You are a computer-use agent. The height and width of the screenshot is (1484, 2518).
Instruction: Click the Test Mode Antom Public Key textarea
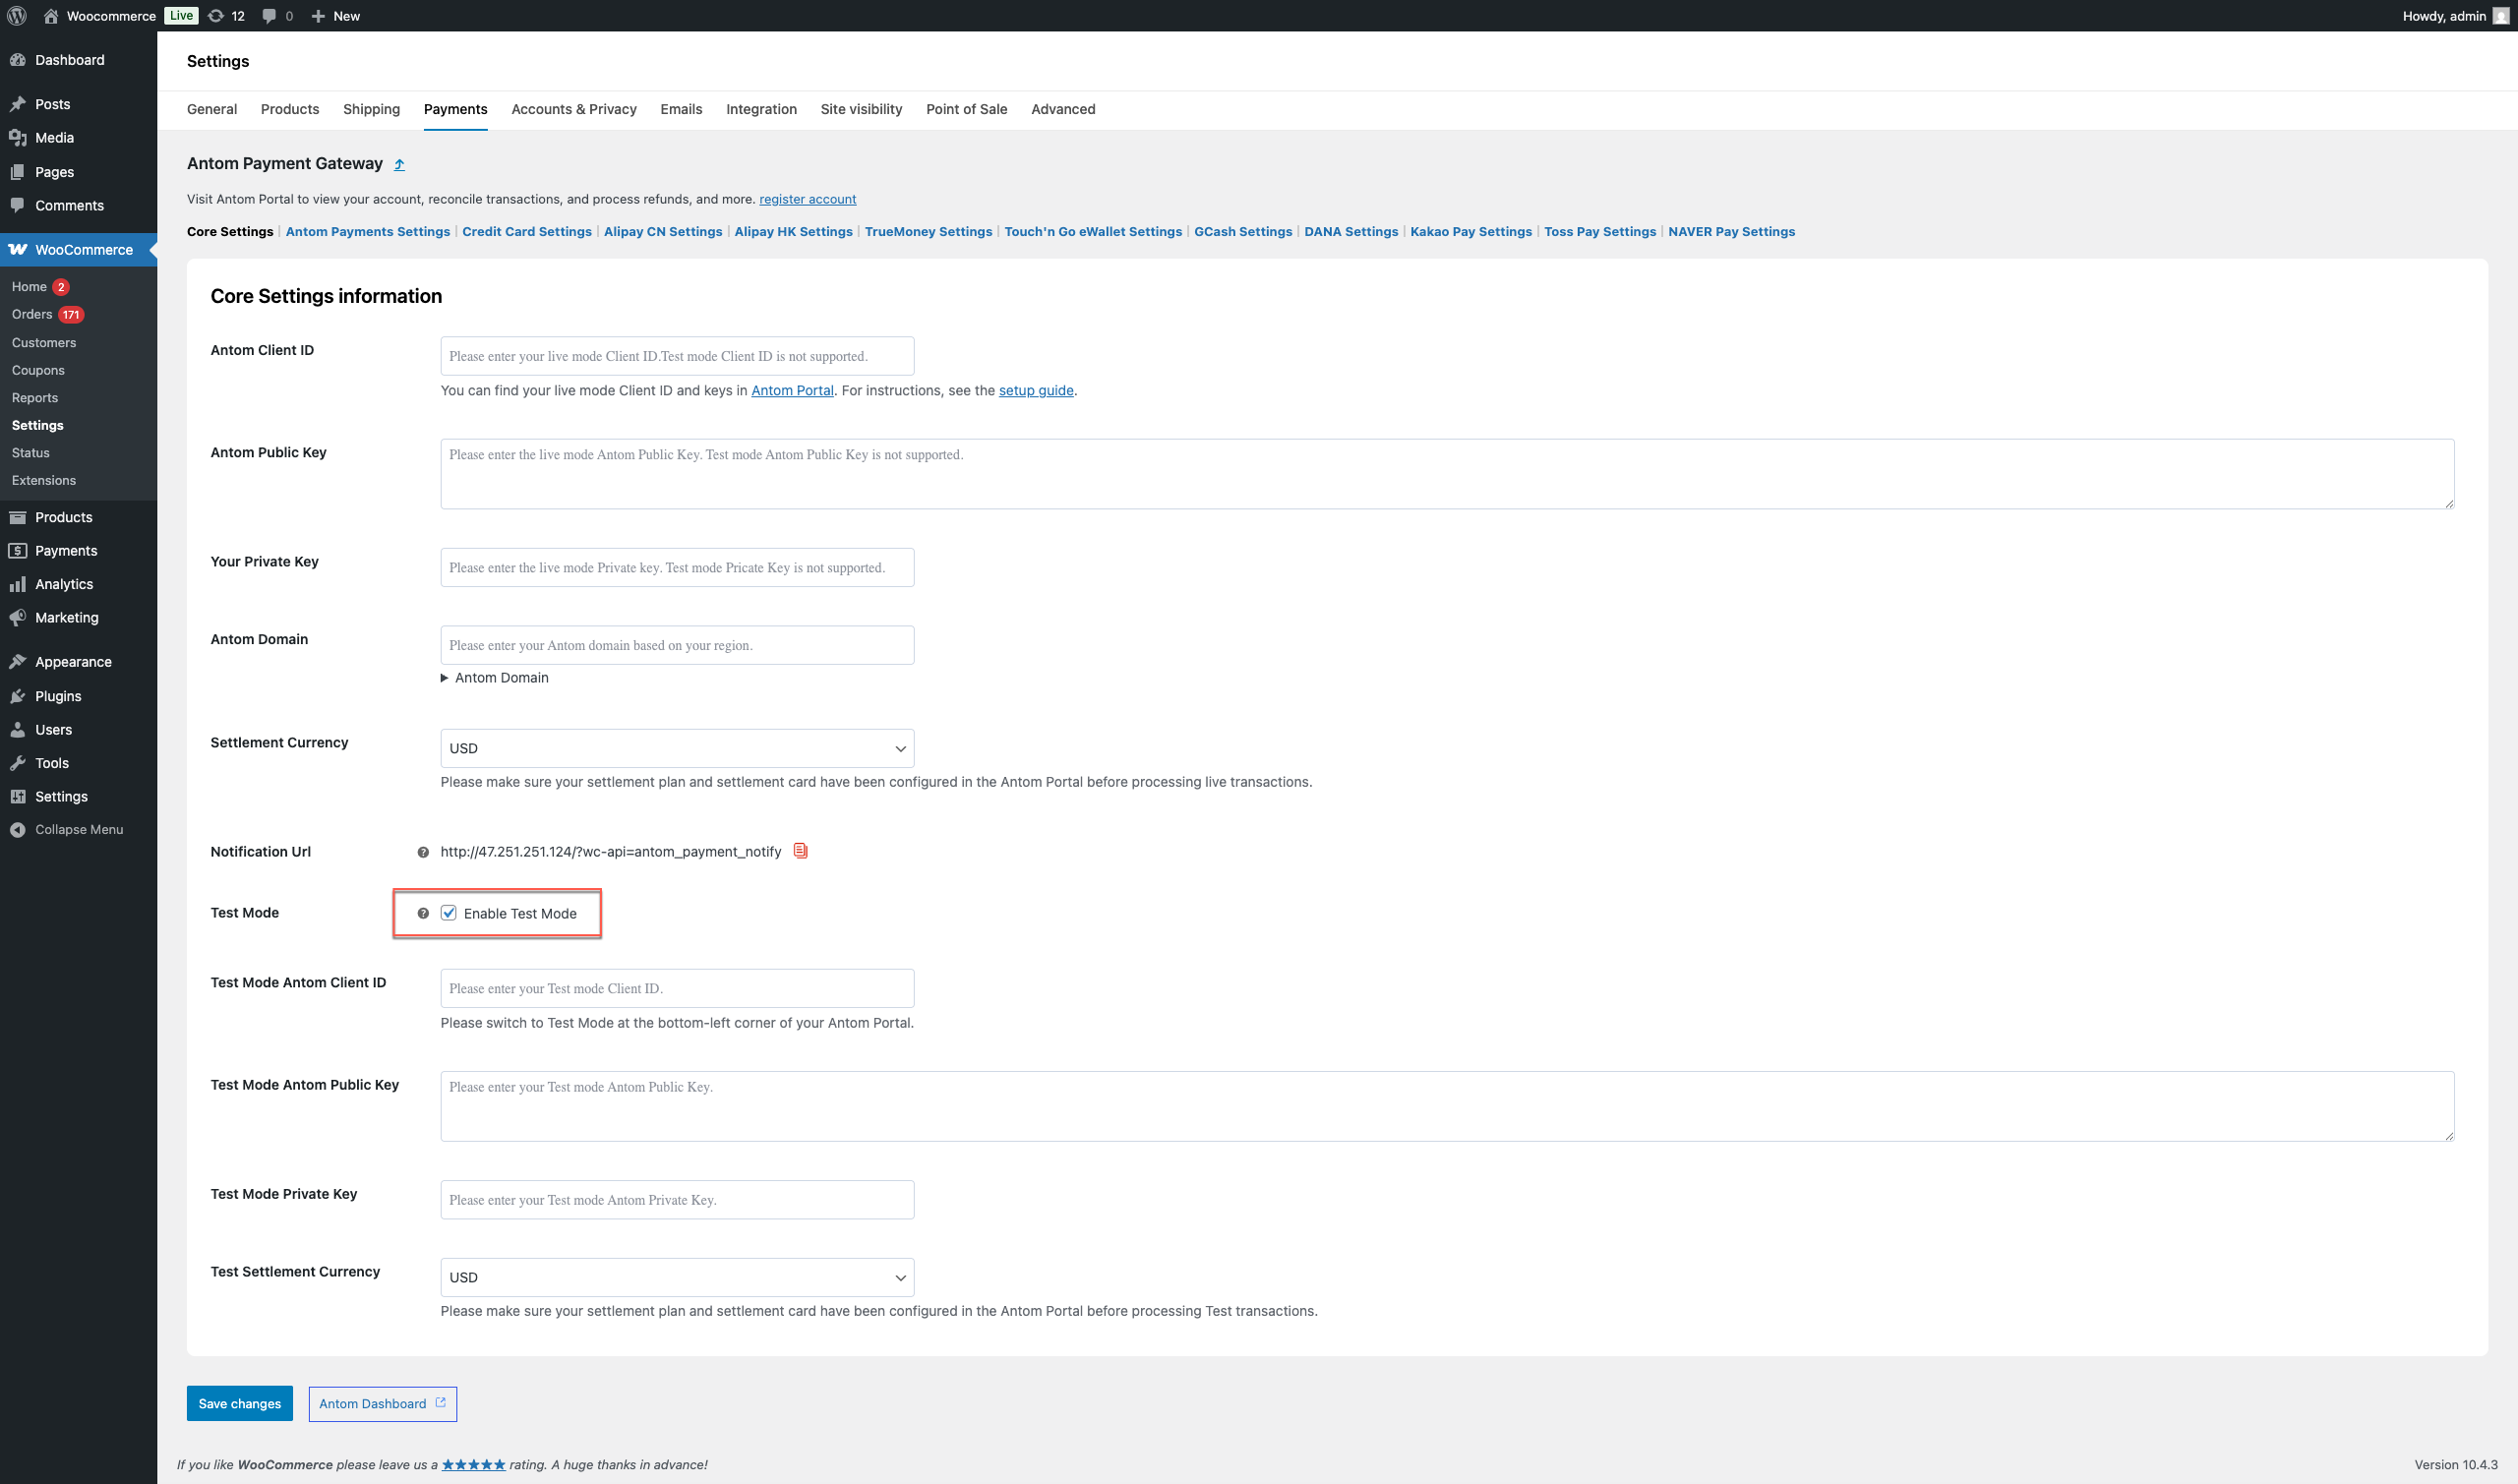click(1447, 1106)
